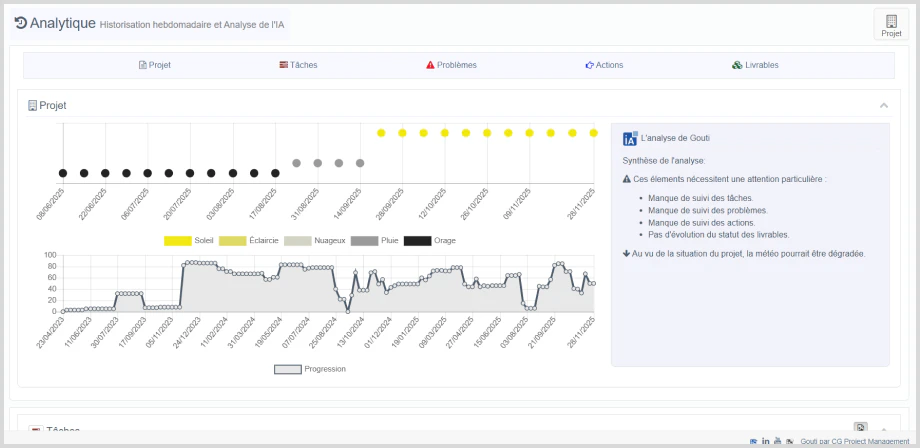Open the Problèmes tab with warning icon
920x448 pixels.
click(451, 65)
